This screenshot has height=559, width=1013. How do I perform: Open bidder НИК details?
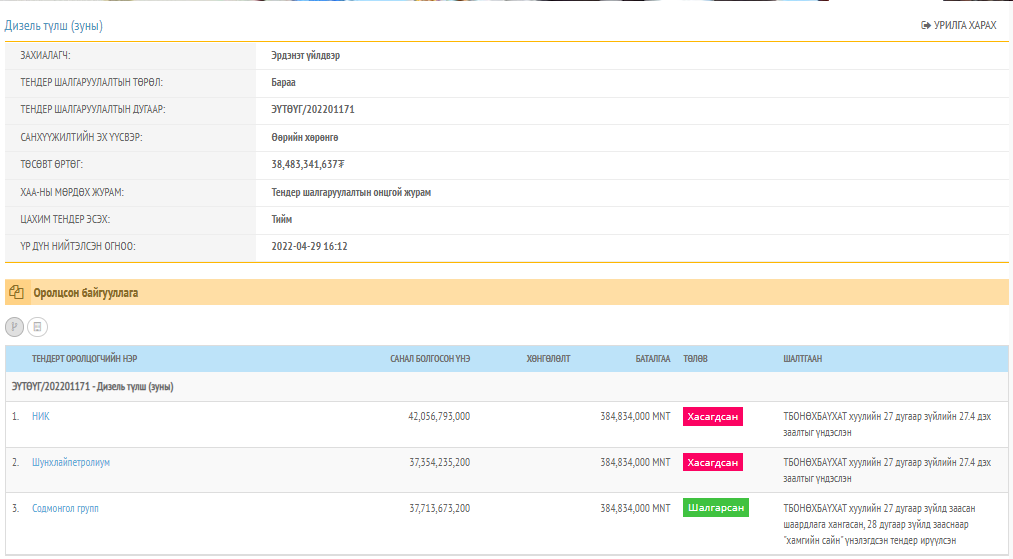41,416
